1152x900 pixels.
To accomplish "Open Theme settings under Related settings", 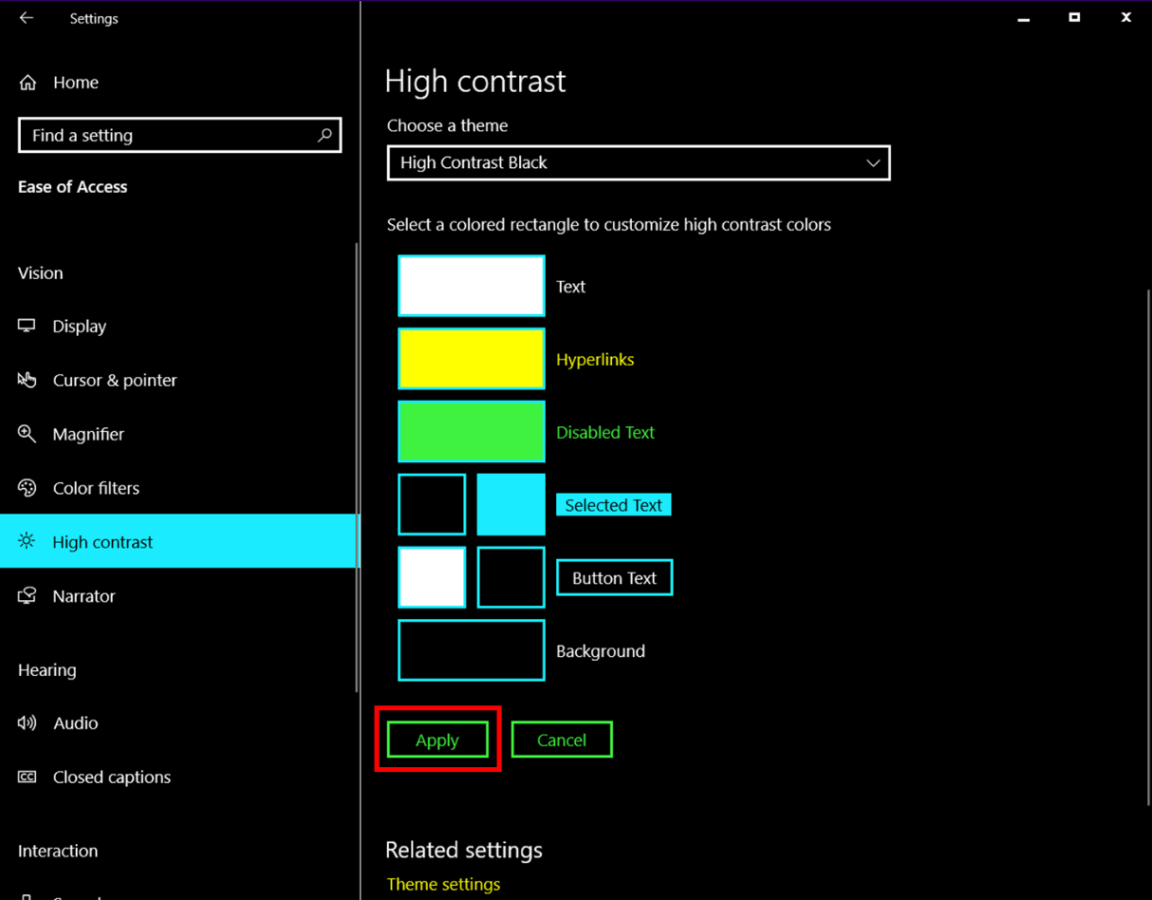I will (443, 884).
